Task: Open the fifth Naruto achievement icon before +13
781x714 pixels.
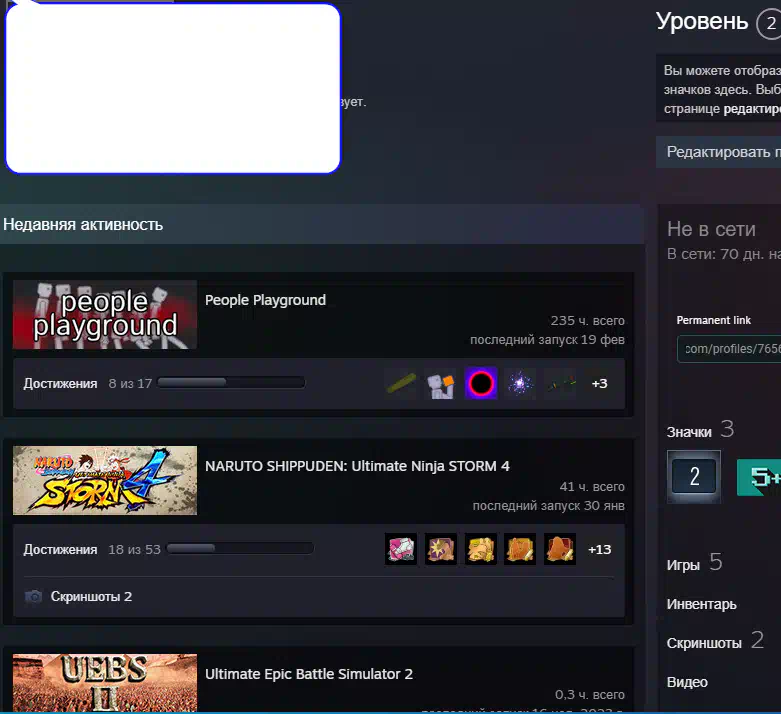Action: 560,549
